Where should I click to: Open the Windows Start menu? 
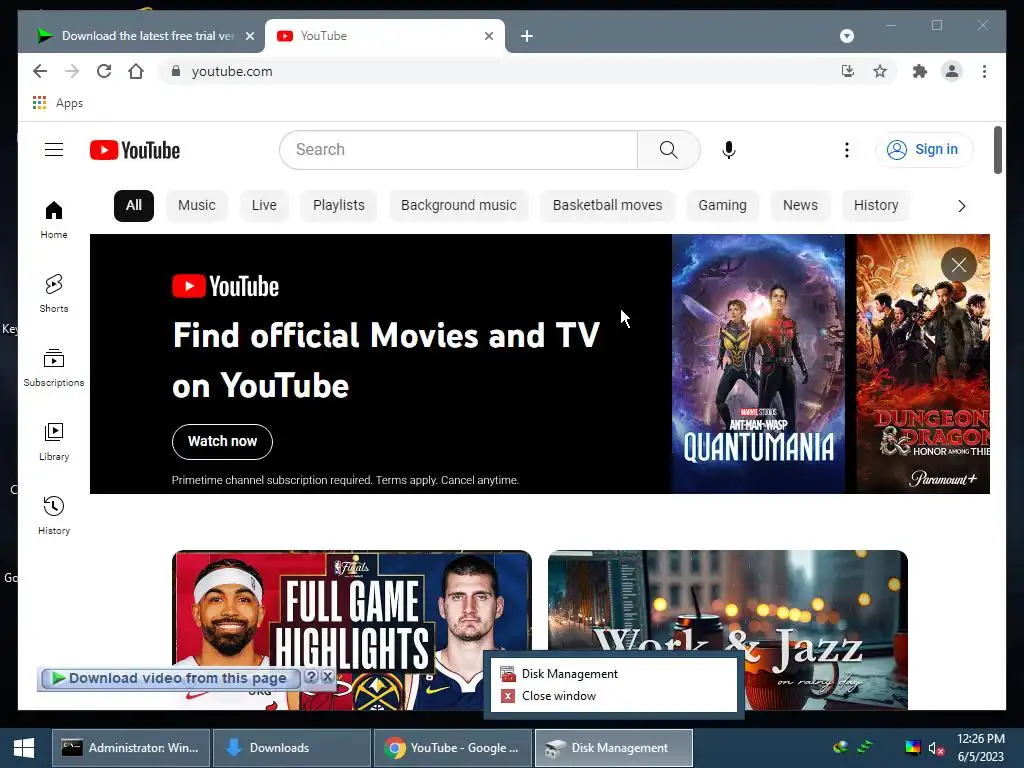(24, 748)
